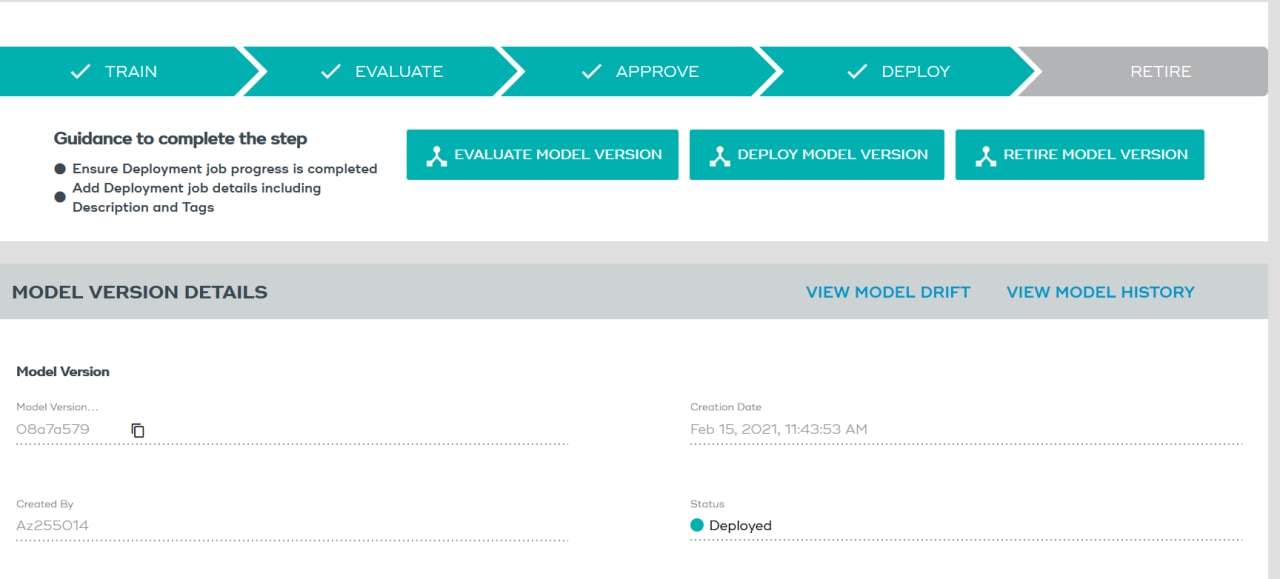
Task: Click the Created By value Az255014
Action: coord(53,525)
